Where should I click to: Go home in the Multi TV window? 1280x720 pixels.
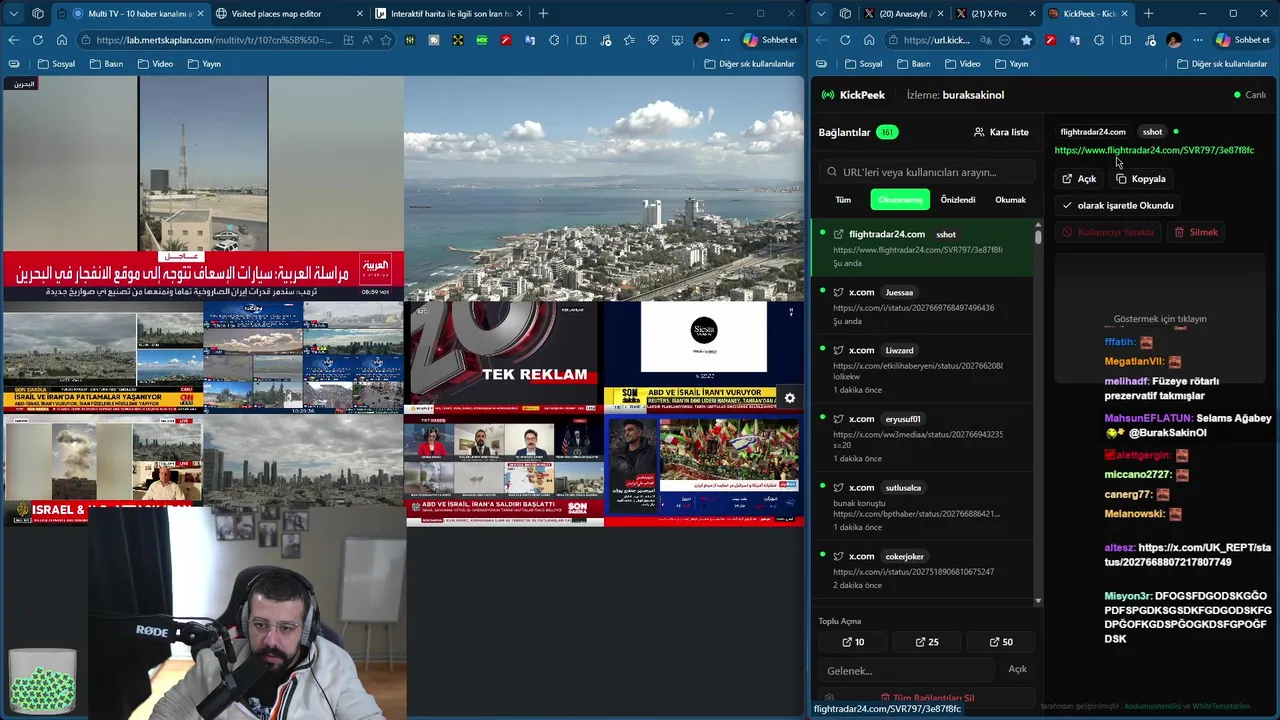pyautogui.click(x=62, y=40)
